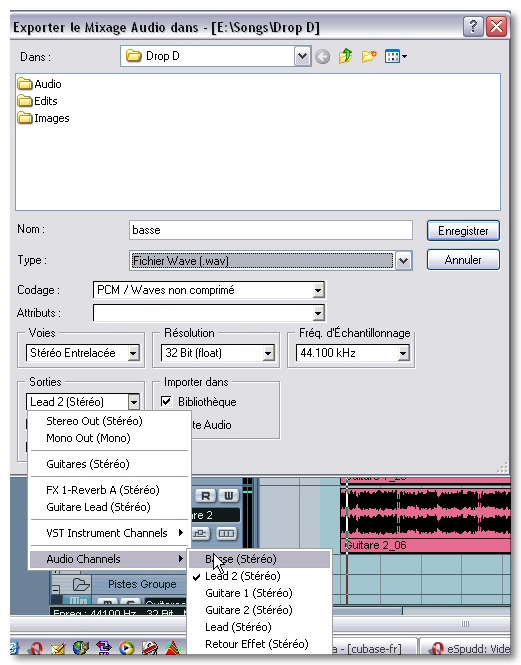Click the FTP arrows icon in the taskbar
Screen dimensions: 521x665
[104, 648]
